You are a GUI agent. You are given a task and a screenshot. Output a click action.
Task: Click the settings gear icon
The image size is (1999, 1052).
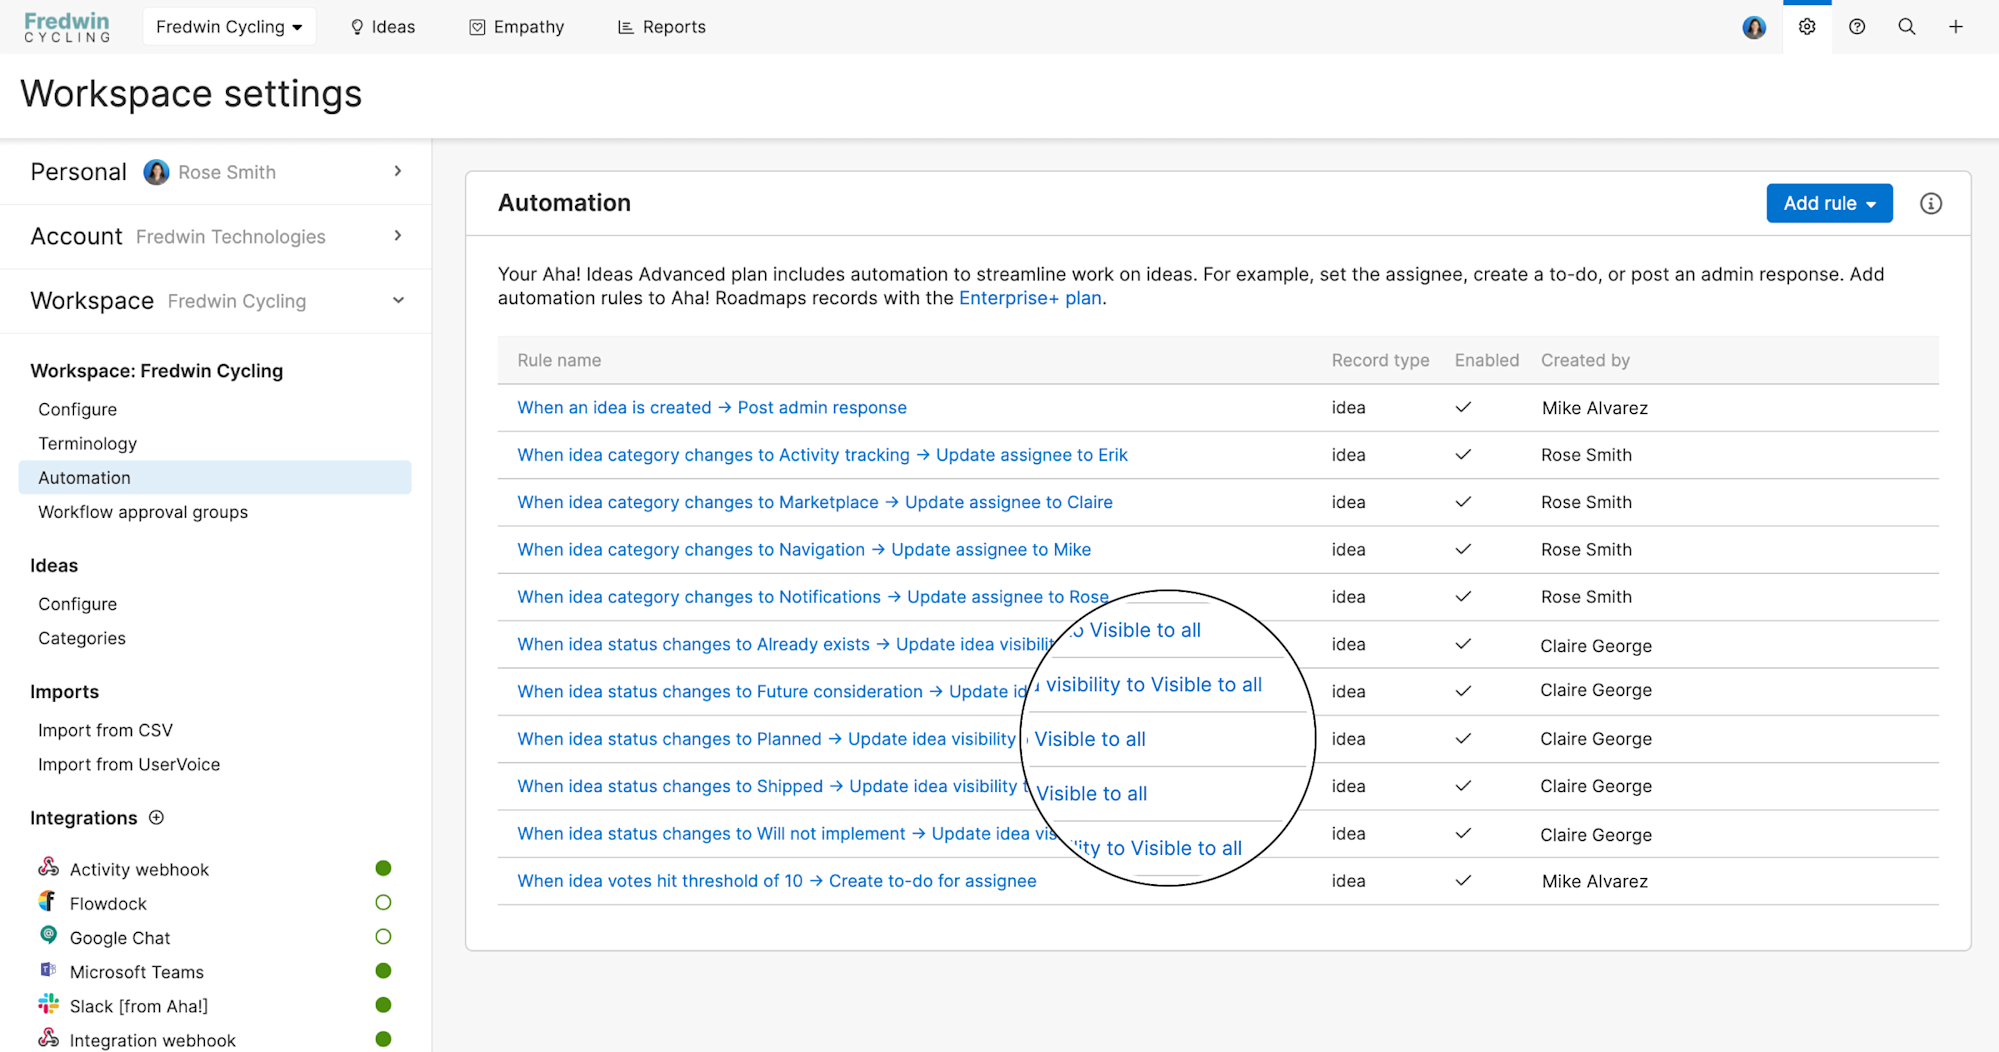(1807, 26)
